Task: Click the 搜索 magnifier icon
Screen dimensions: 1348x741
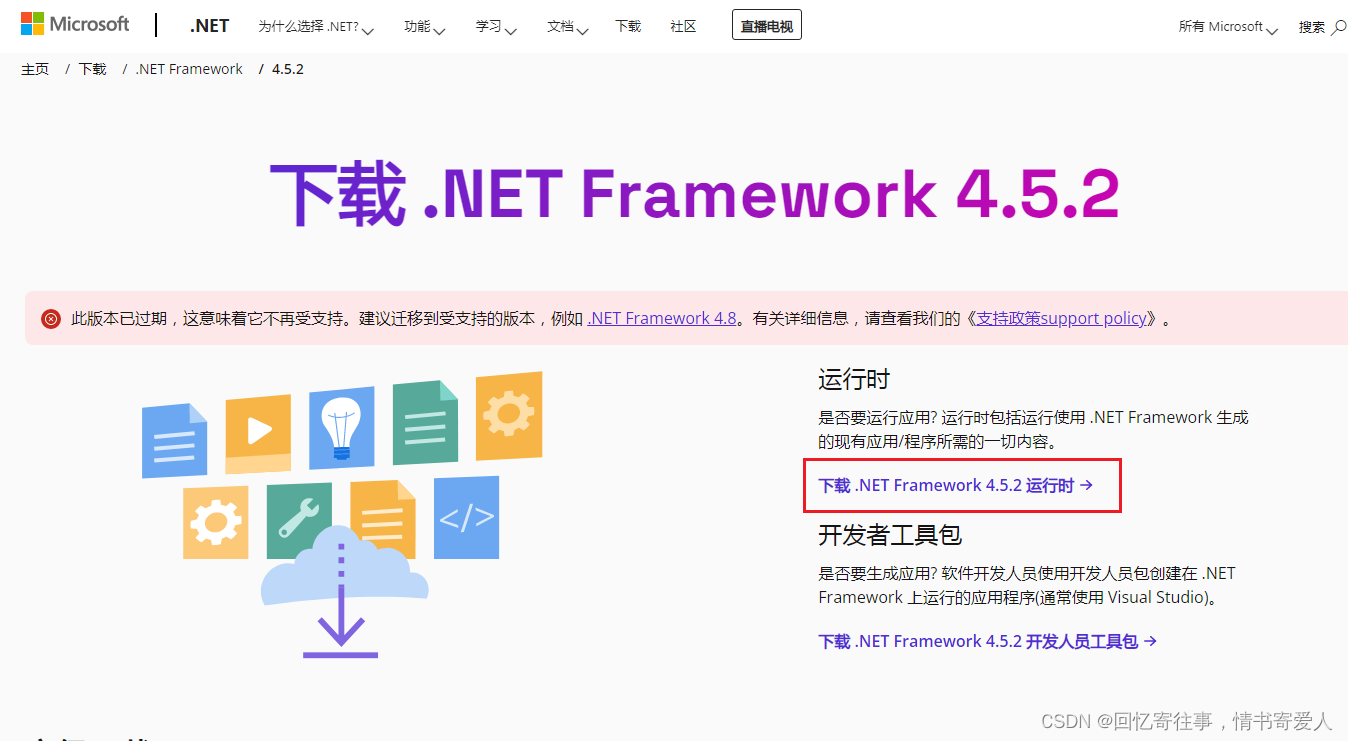Action: point(1340,27)
